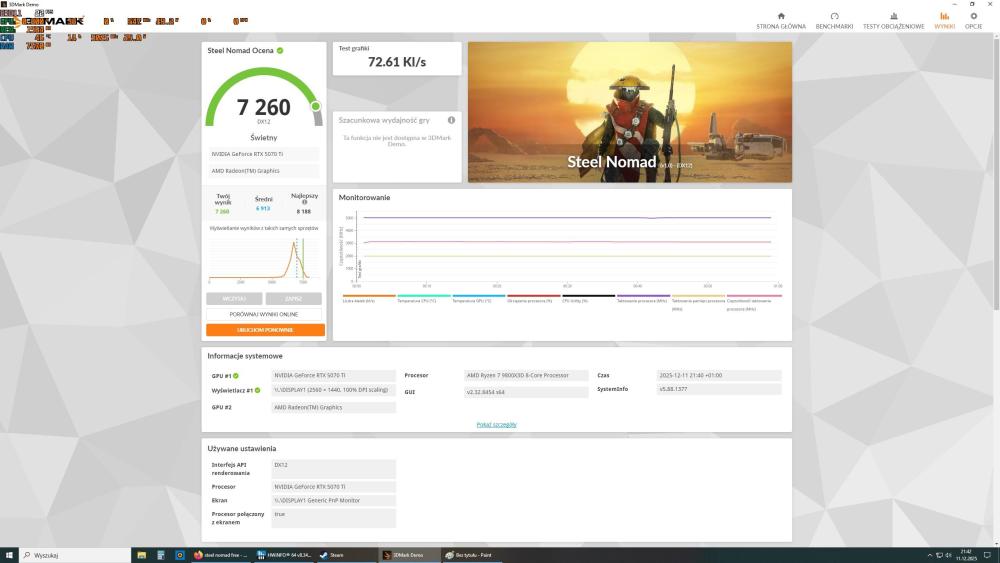Toggle Temperatura CPU legend in monitoring chart
Image resolution: width=1000 pixels, height=563 pixels.
423,297
